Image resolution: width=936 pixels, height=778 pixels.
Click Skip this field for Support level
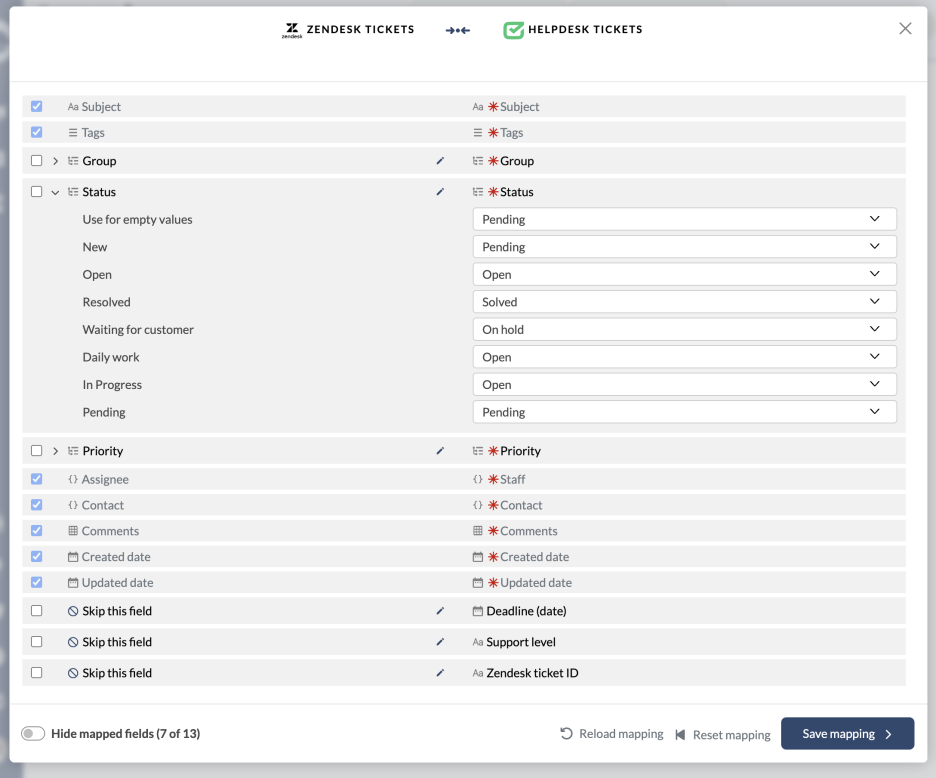pyautogui.click(x=117, y=642)
